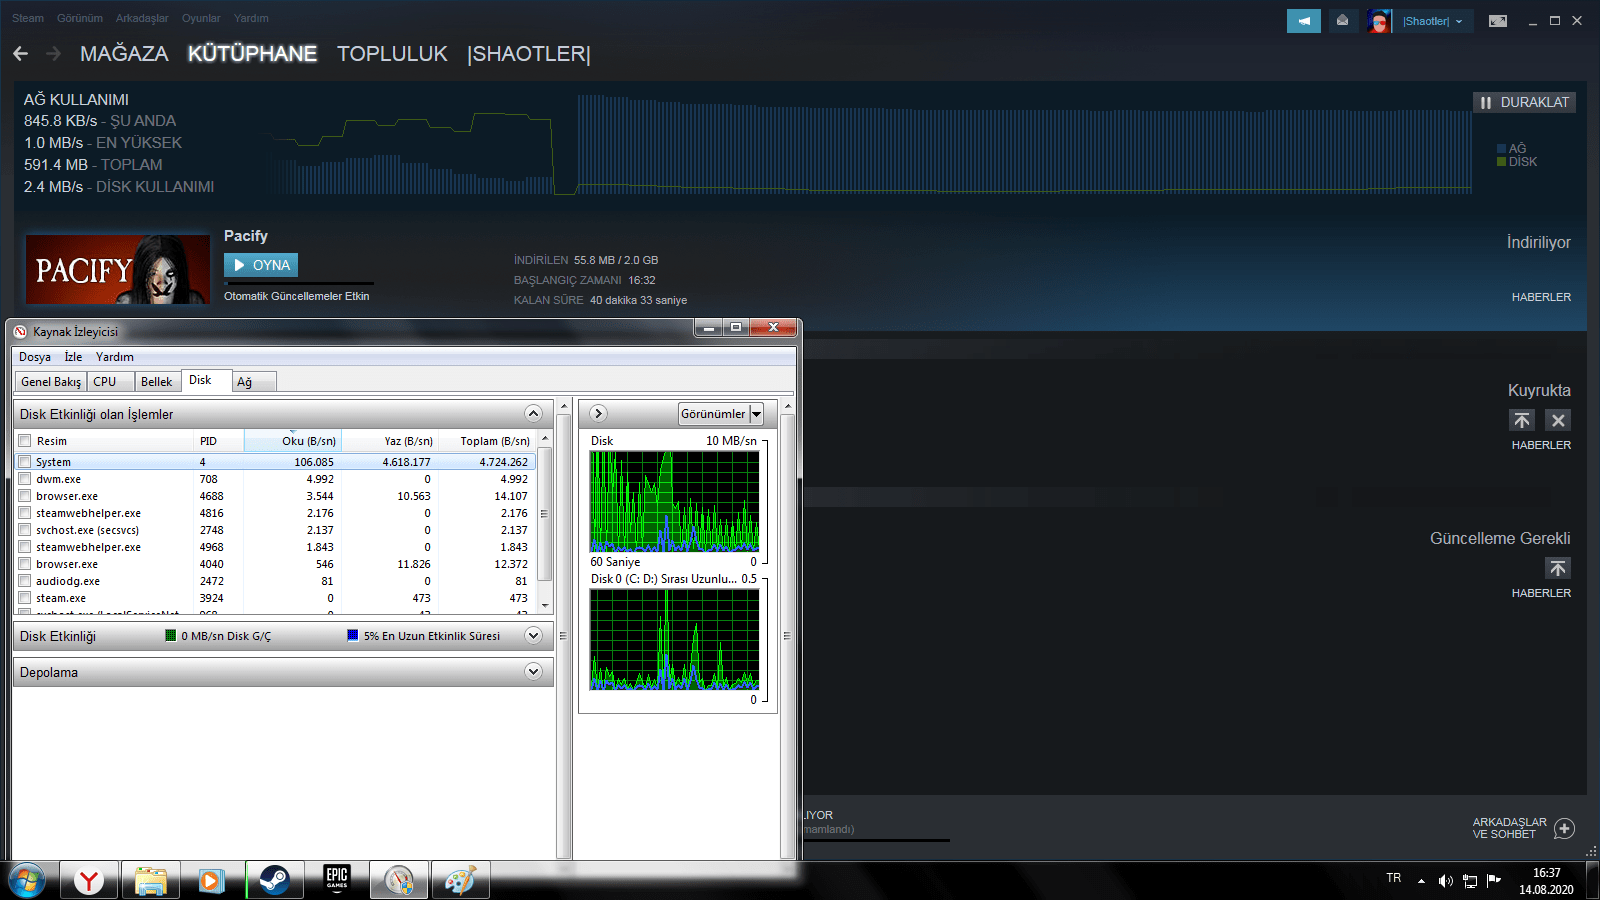The image size is (1600, 900).
Task: Tick checkbox for browser.exe PID 4688
Action: tap(25, 496)
